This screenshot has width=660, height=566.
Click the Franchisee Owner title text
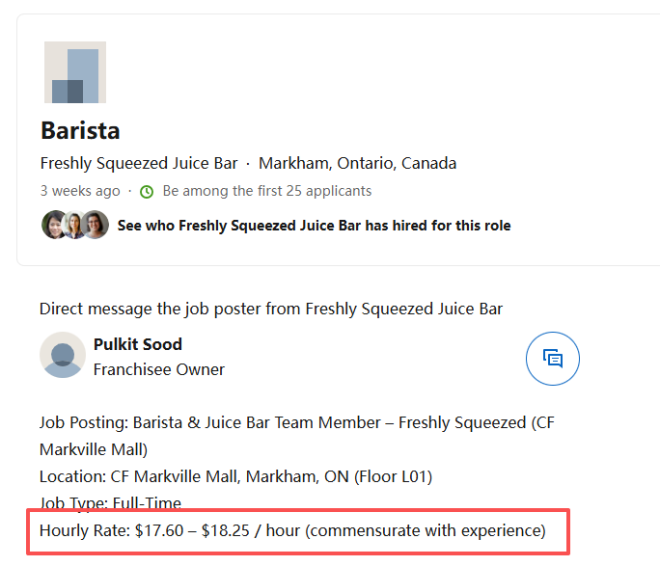click(x=159, y=369)
